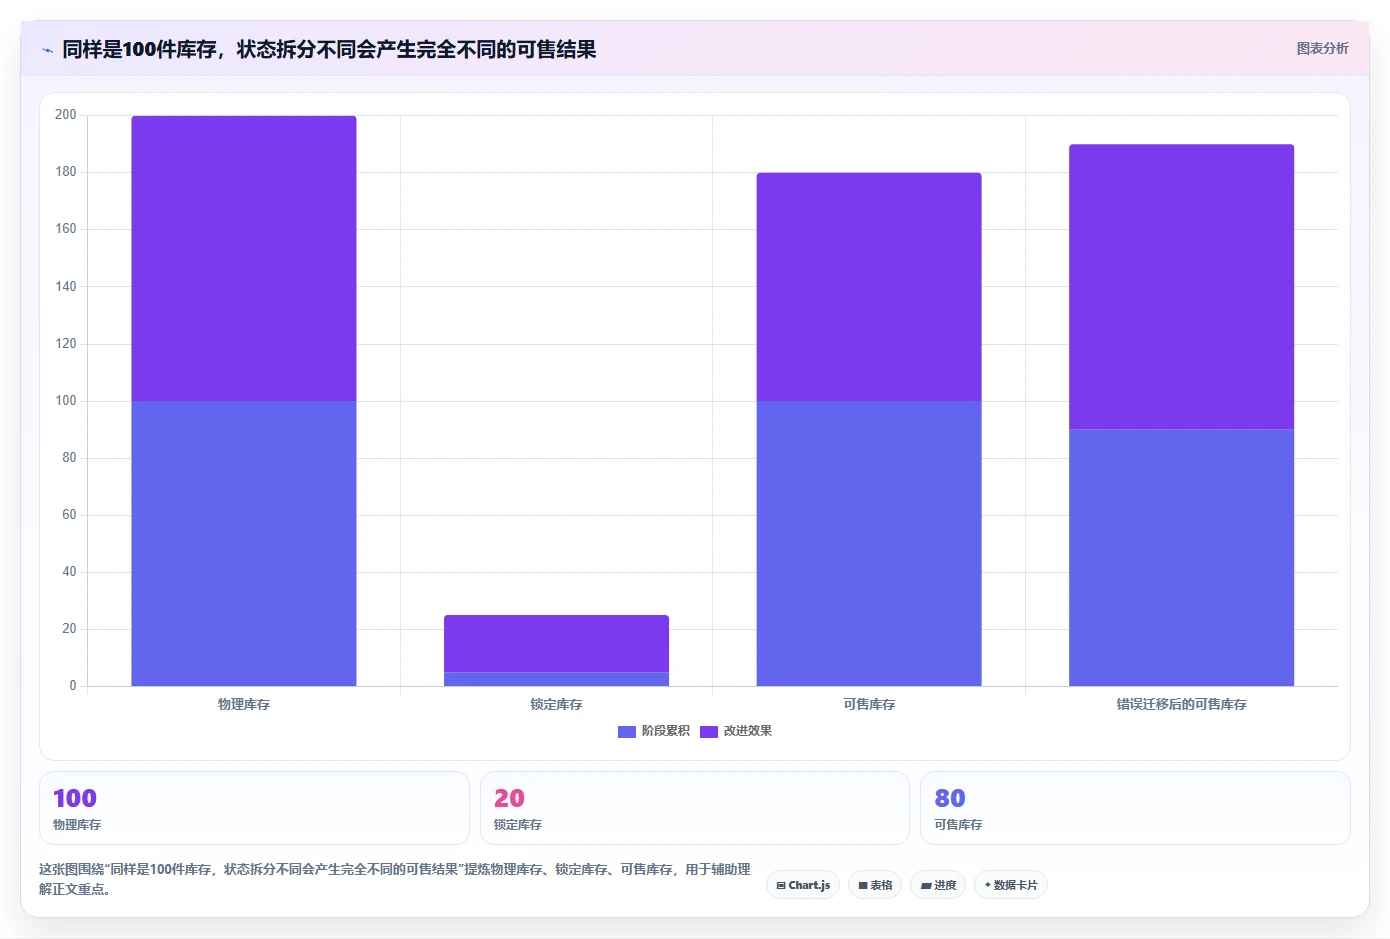Click the Chart.js tag
The image size is (1390, 939).
pyautogui.click(x=803, y=885)
